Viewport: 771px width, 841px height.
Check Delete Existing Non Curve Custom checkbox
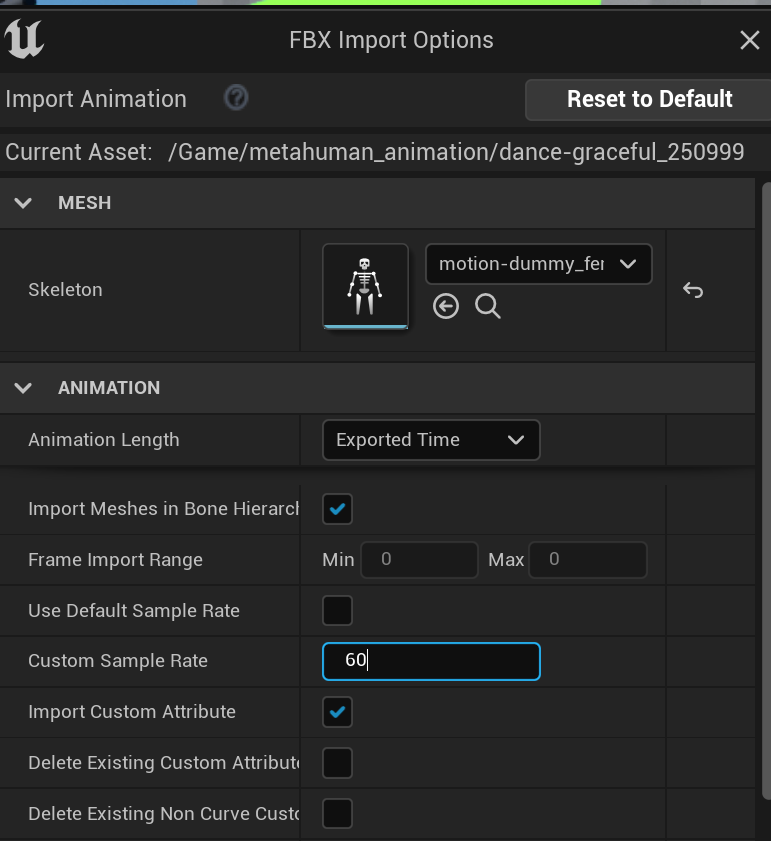pyautogui.click(x=338, y=814)
